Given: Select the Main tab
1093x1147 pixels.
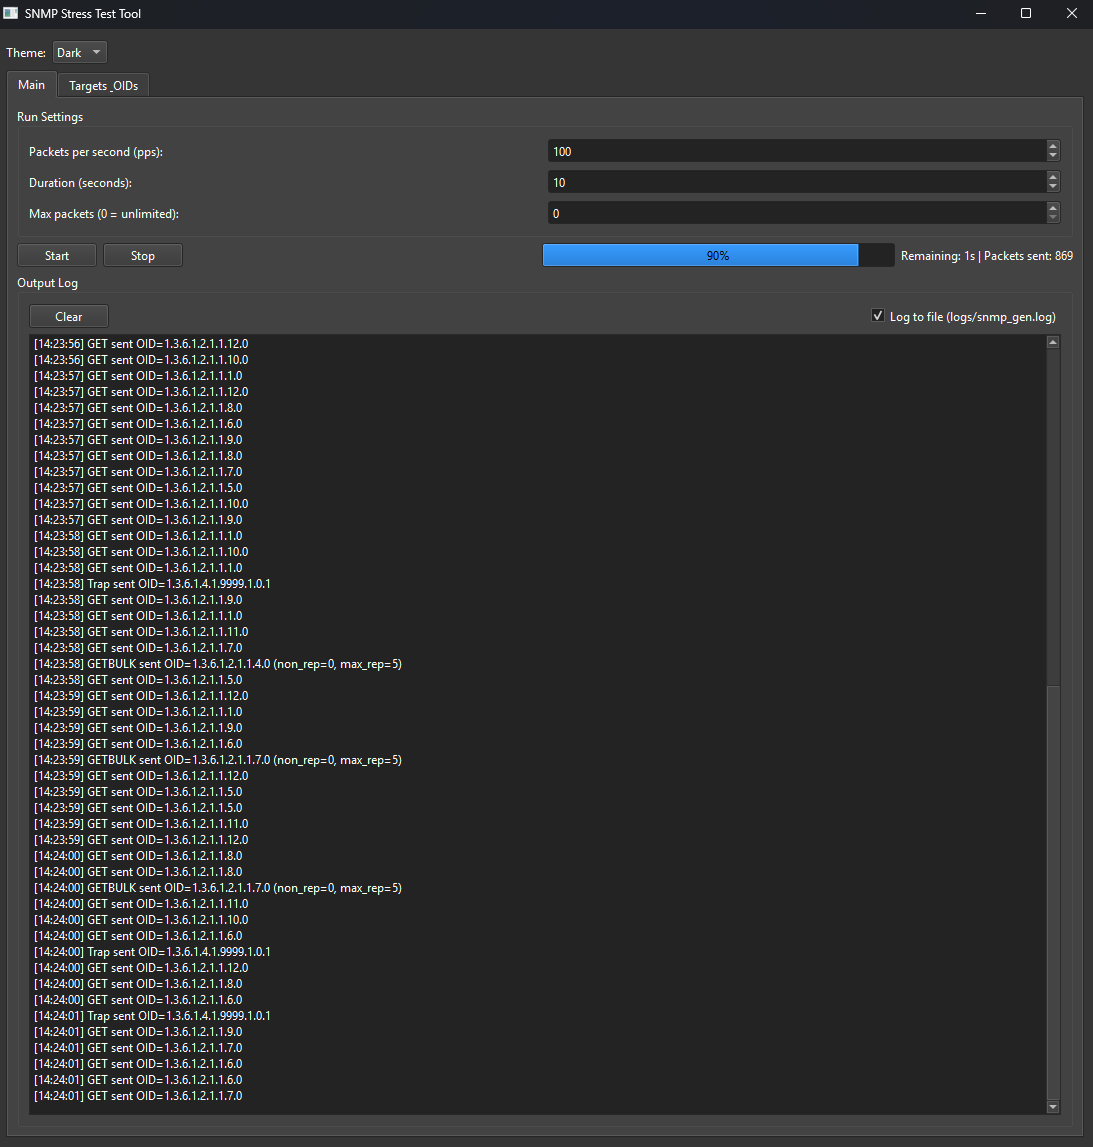Looking at the screenshot, I should [x=31, y=85].
